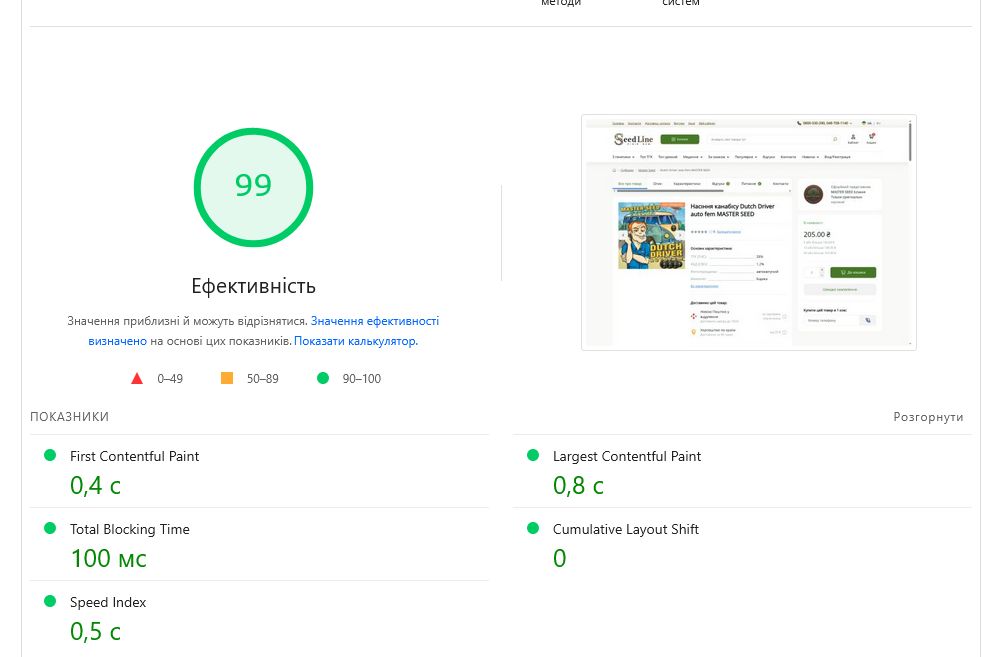Screen dimensions: 1007x657
Task: Click the "ПОКАЗНИКИ" section header
Action: click(x=69, y=417)
